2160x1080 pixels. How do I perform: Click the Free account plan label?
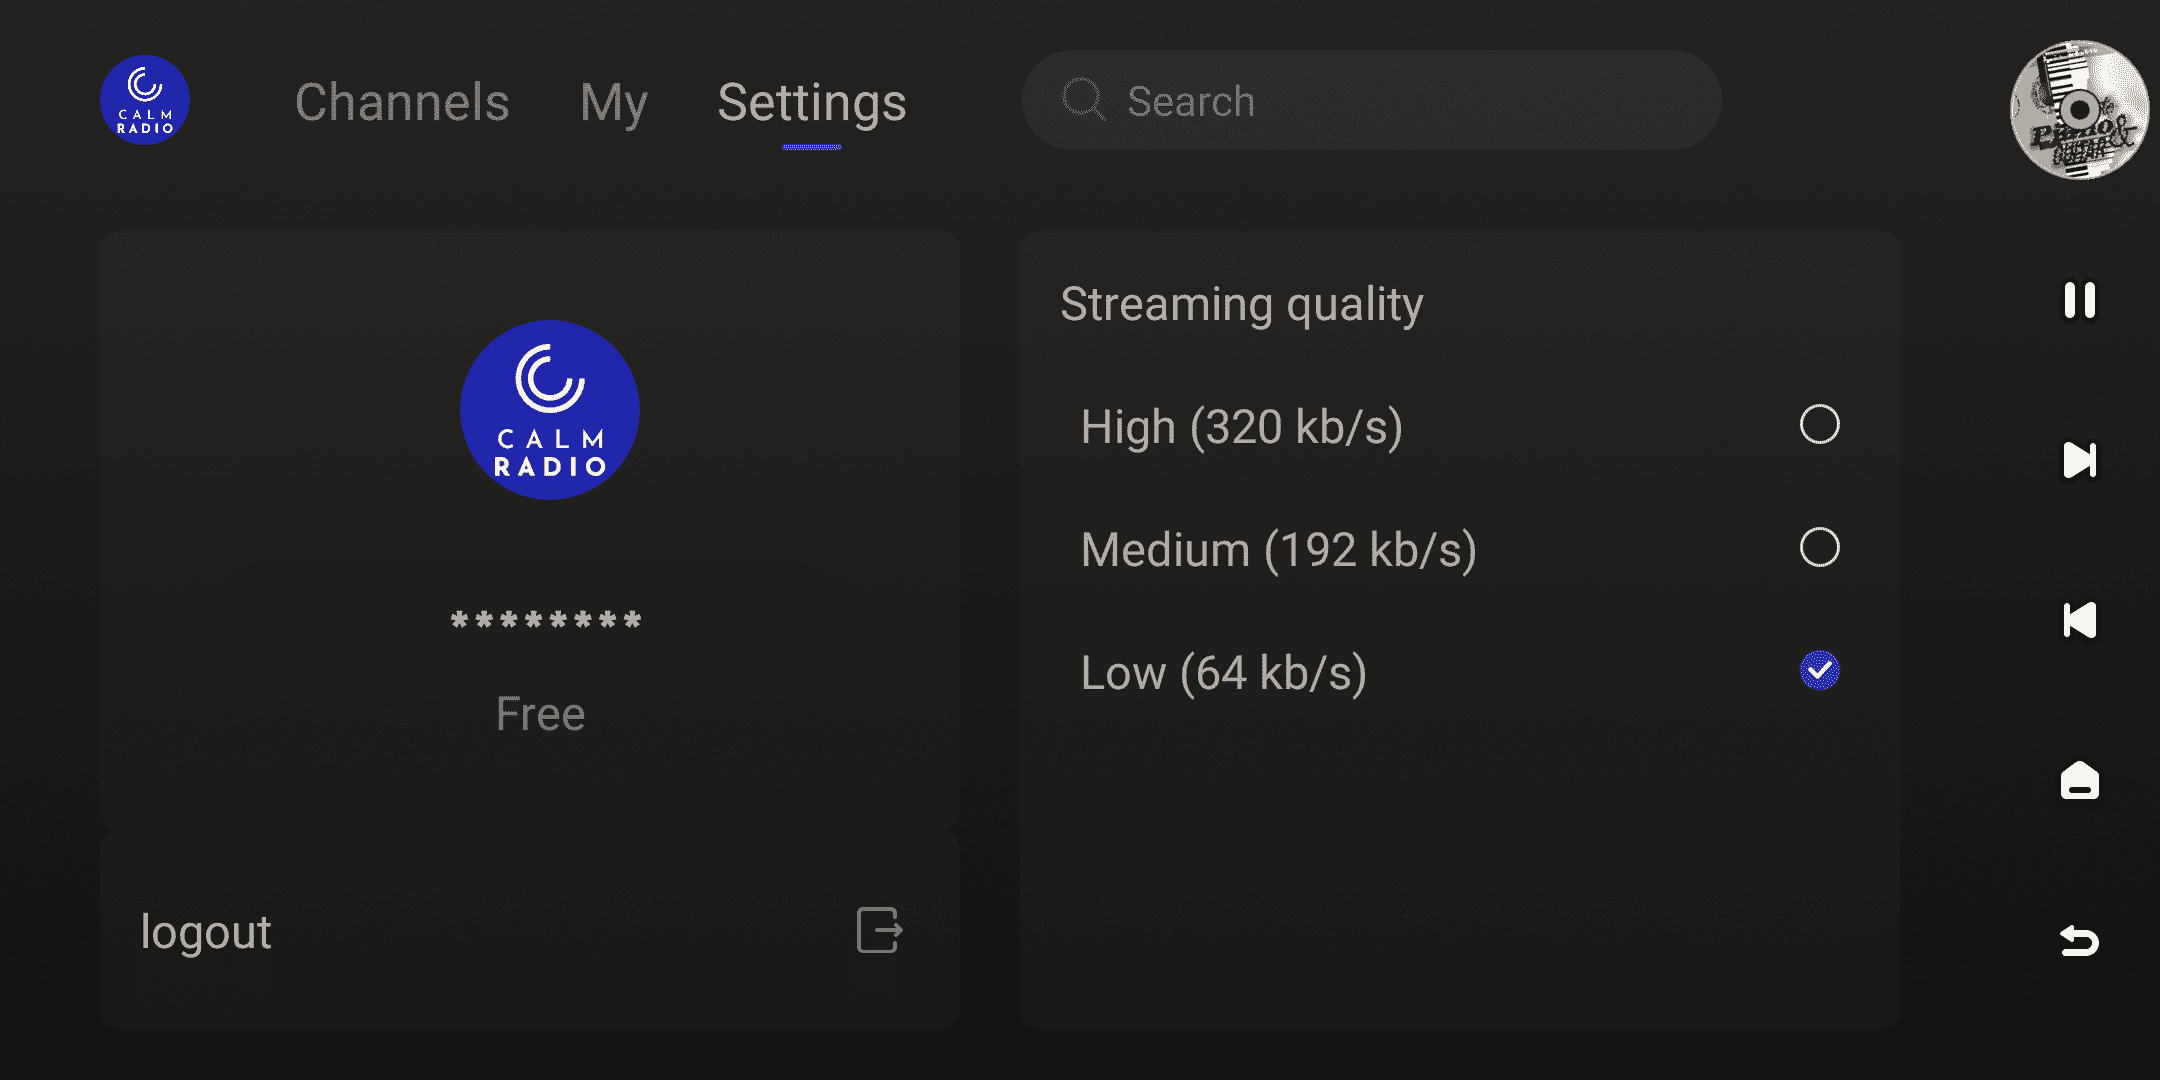tap(540, 714)
